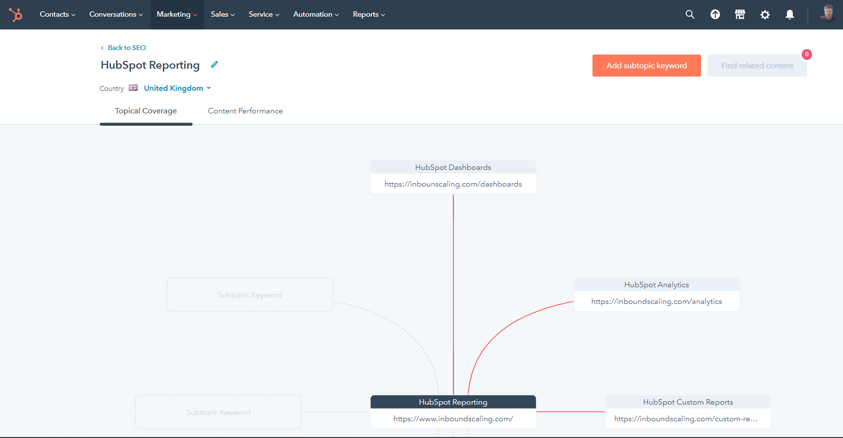Open the Reports menu
Screen dimensions: 843x438
click(368, 15)
